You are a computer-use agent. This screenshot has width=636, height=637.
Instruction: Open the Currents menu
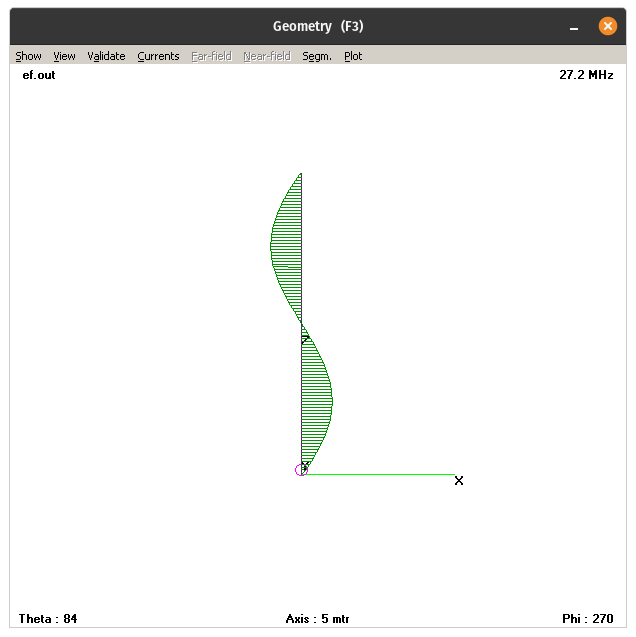[158, 56]
